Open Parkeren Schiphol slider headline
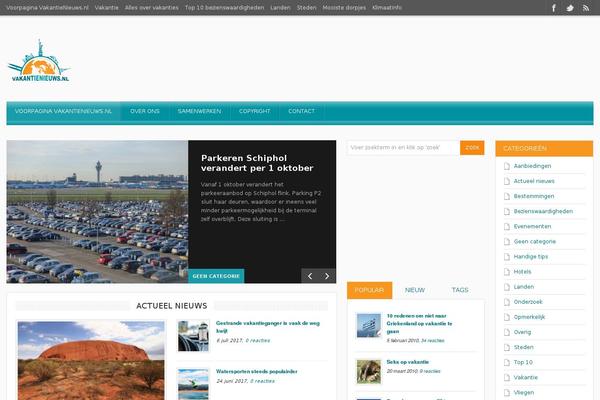Viewport: 600px width, 400px height. (257, 163)
